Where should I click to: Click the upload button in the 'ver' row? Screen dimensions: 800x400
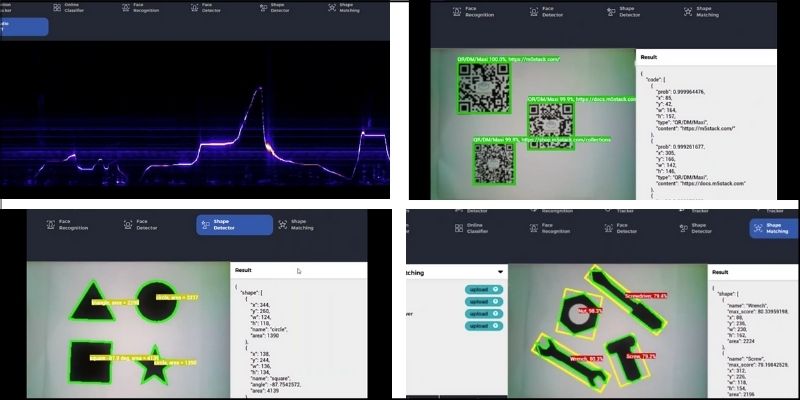click(484, 313)
